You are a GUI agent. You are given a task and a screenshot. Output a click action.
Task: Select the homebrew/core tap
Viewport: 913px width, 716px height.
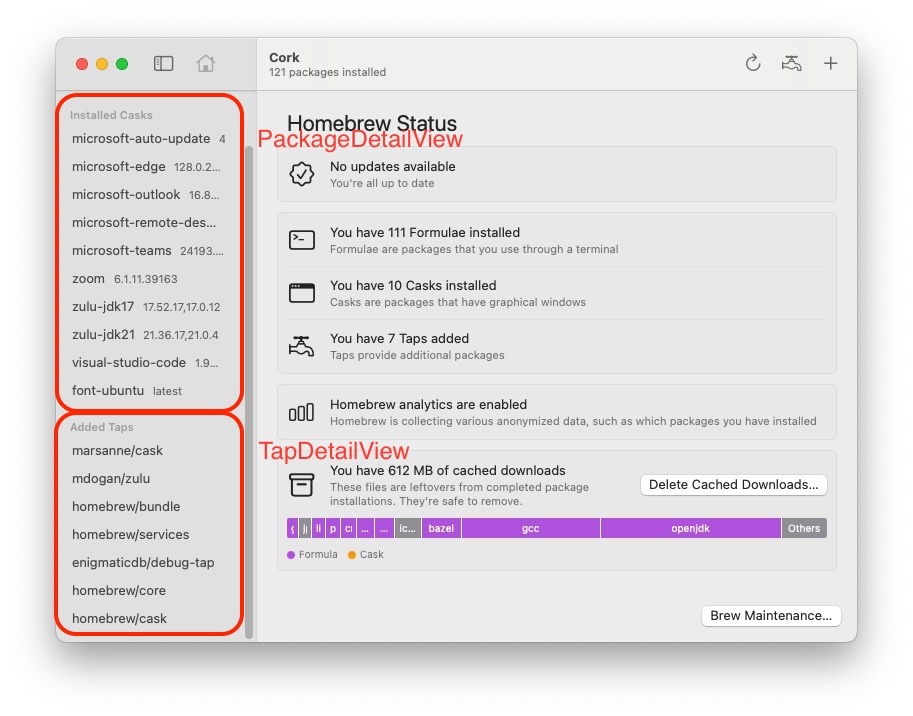[x=149, y=590]
